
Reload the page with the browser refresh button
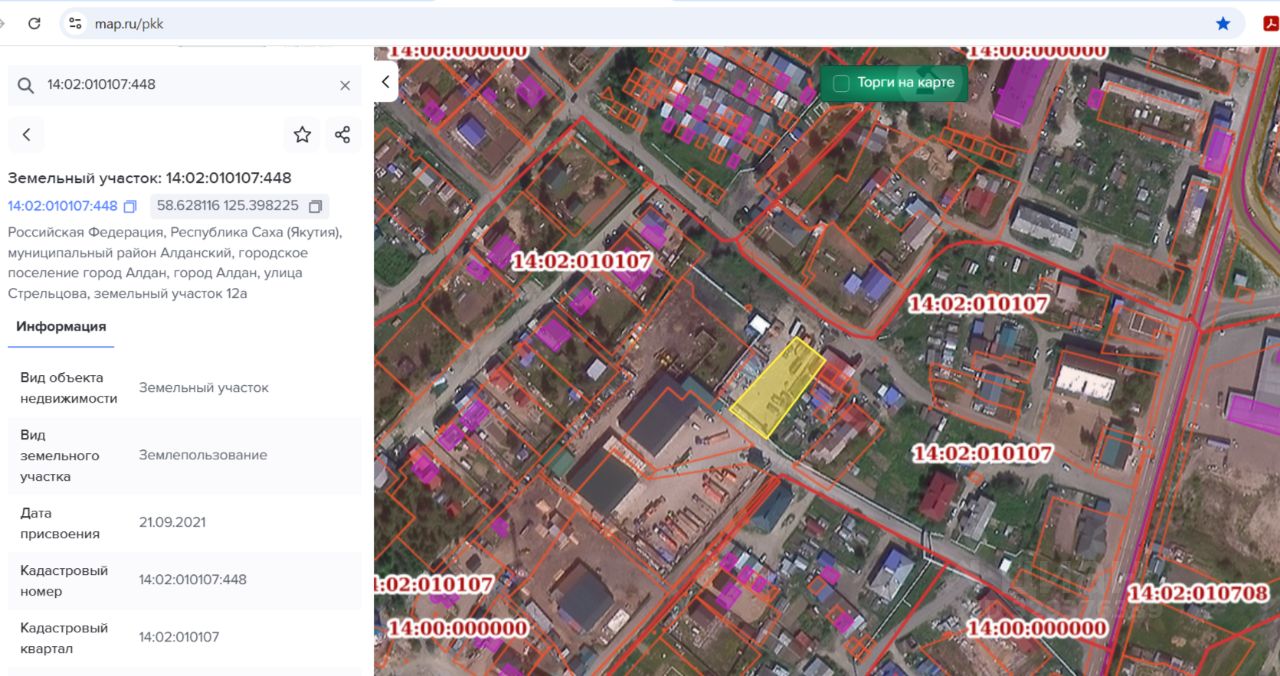(35, 23)
